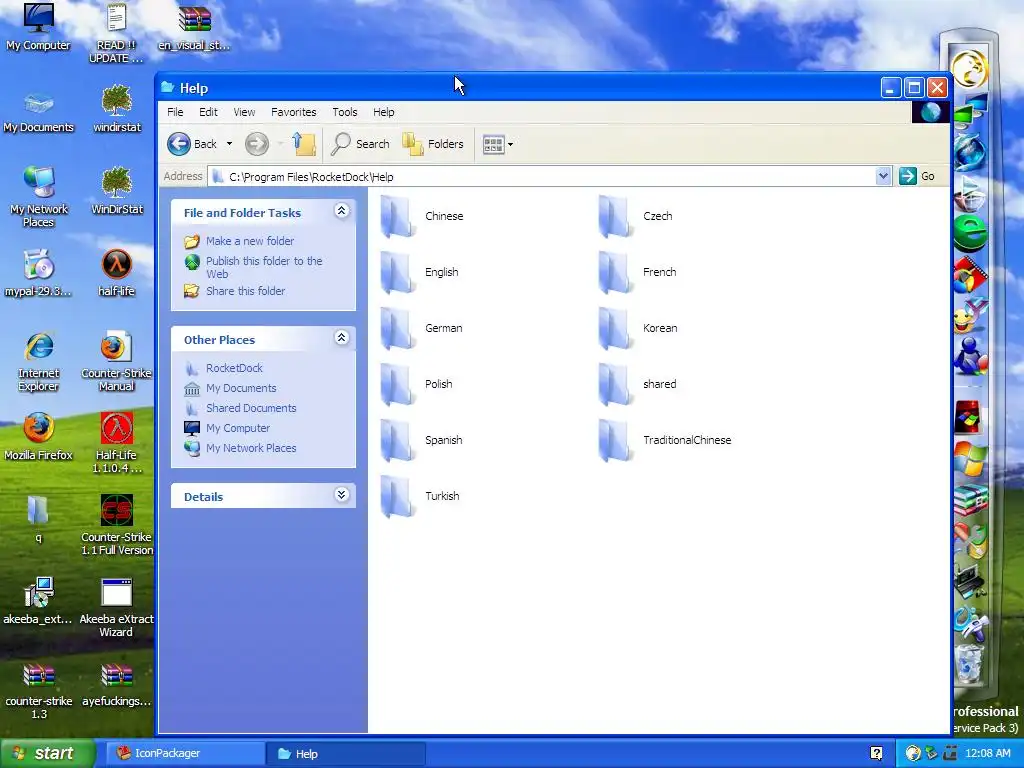This screenshot has height=768, width=1024.
Task: Click the Recycle Bin icon in the dock
Action: click(970, 664)
